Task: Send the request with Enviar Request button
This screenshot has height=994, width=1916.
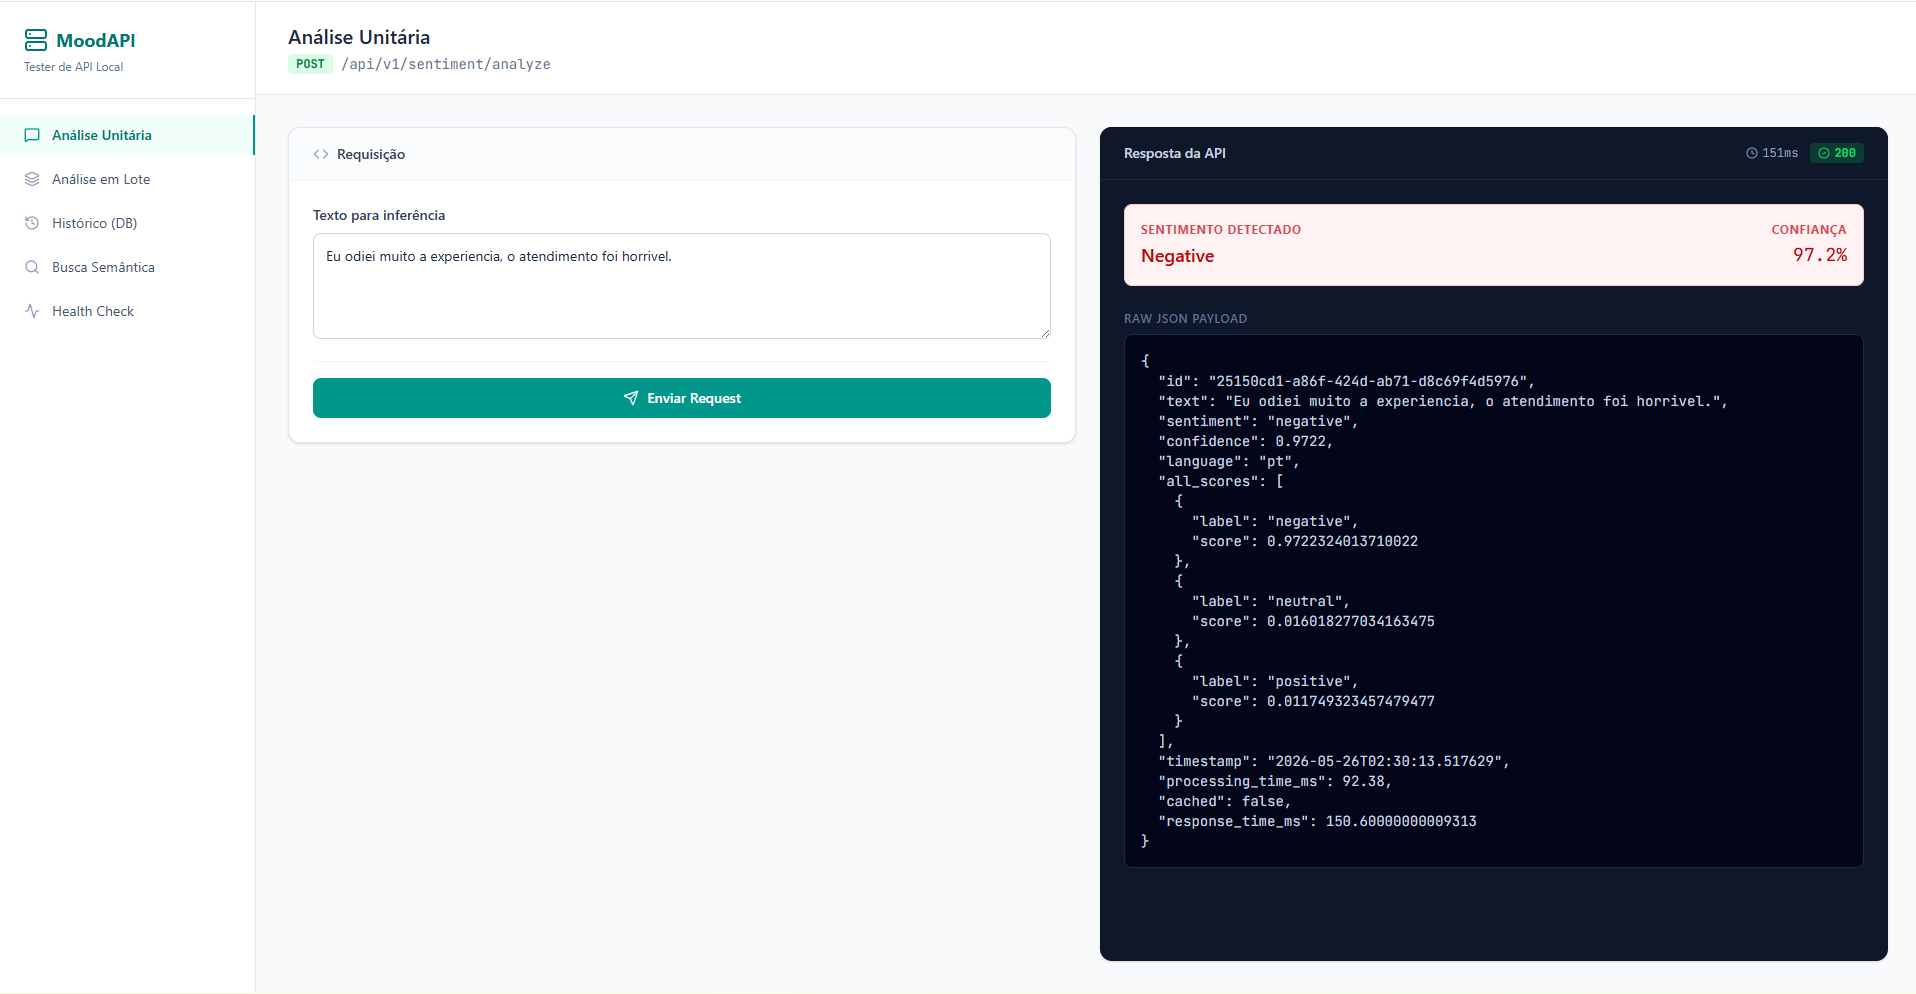Action: coord(682,398)
